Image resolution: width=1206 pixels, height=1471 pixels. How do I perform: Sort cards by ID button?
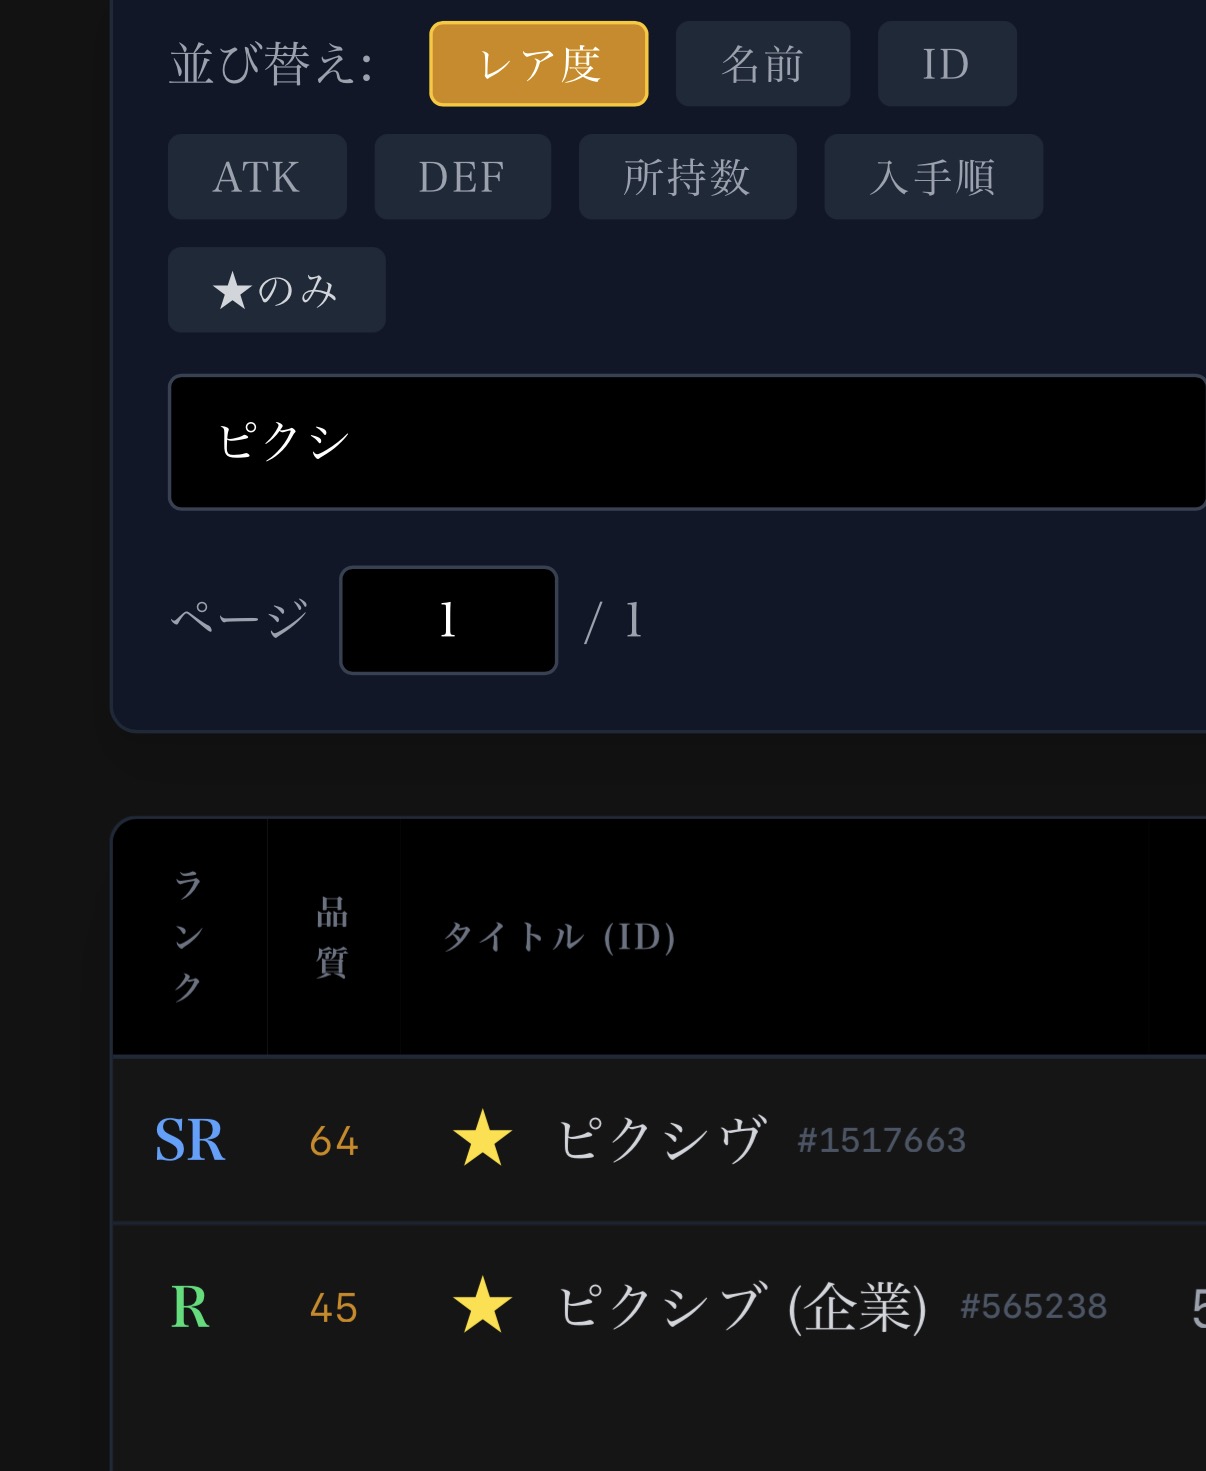click(947, 64)
